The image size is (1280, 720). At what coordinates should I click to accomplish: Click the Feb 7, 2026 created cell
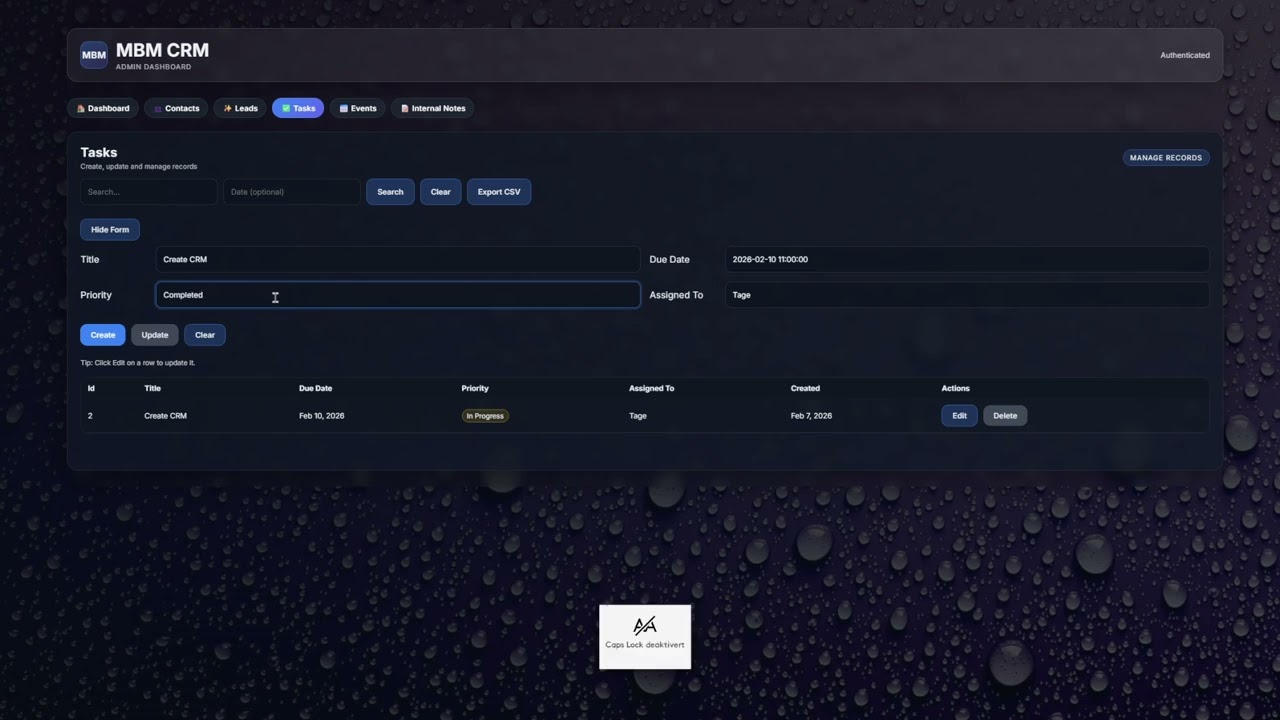click(x=811, y=416)
